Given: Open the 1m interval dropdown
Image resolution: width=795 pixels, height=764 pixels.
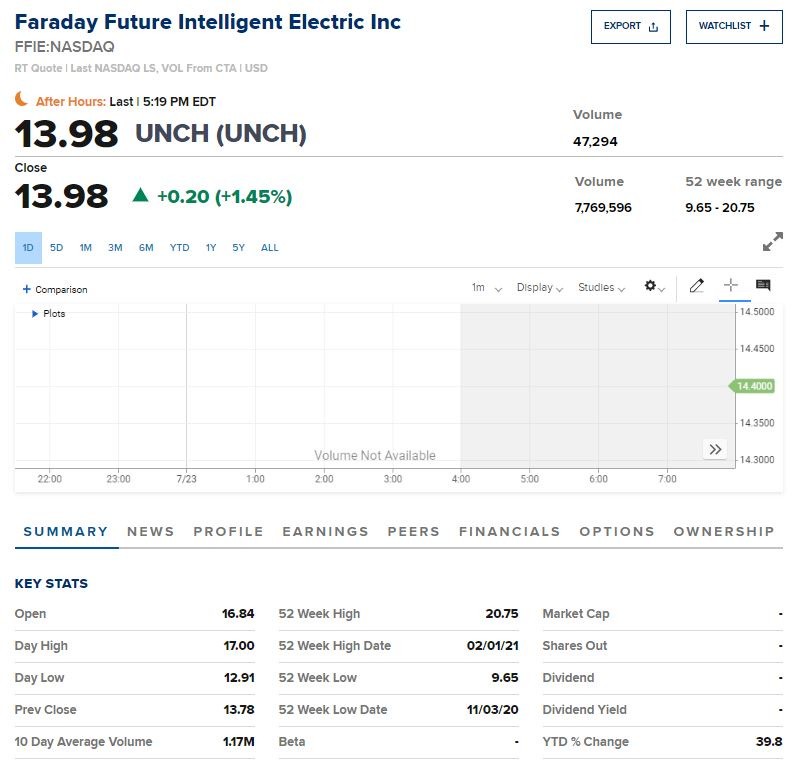Looking at the screenshot, I should pos(487,288).
